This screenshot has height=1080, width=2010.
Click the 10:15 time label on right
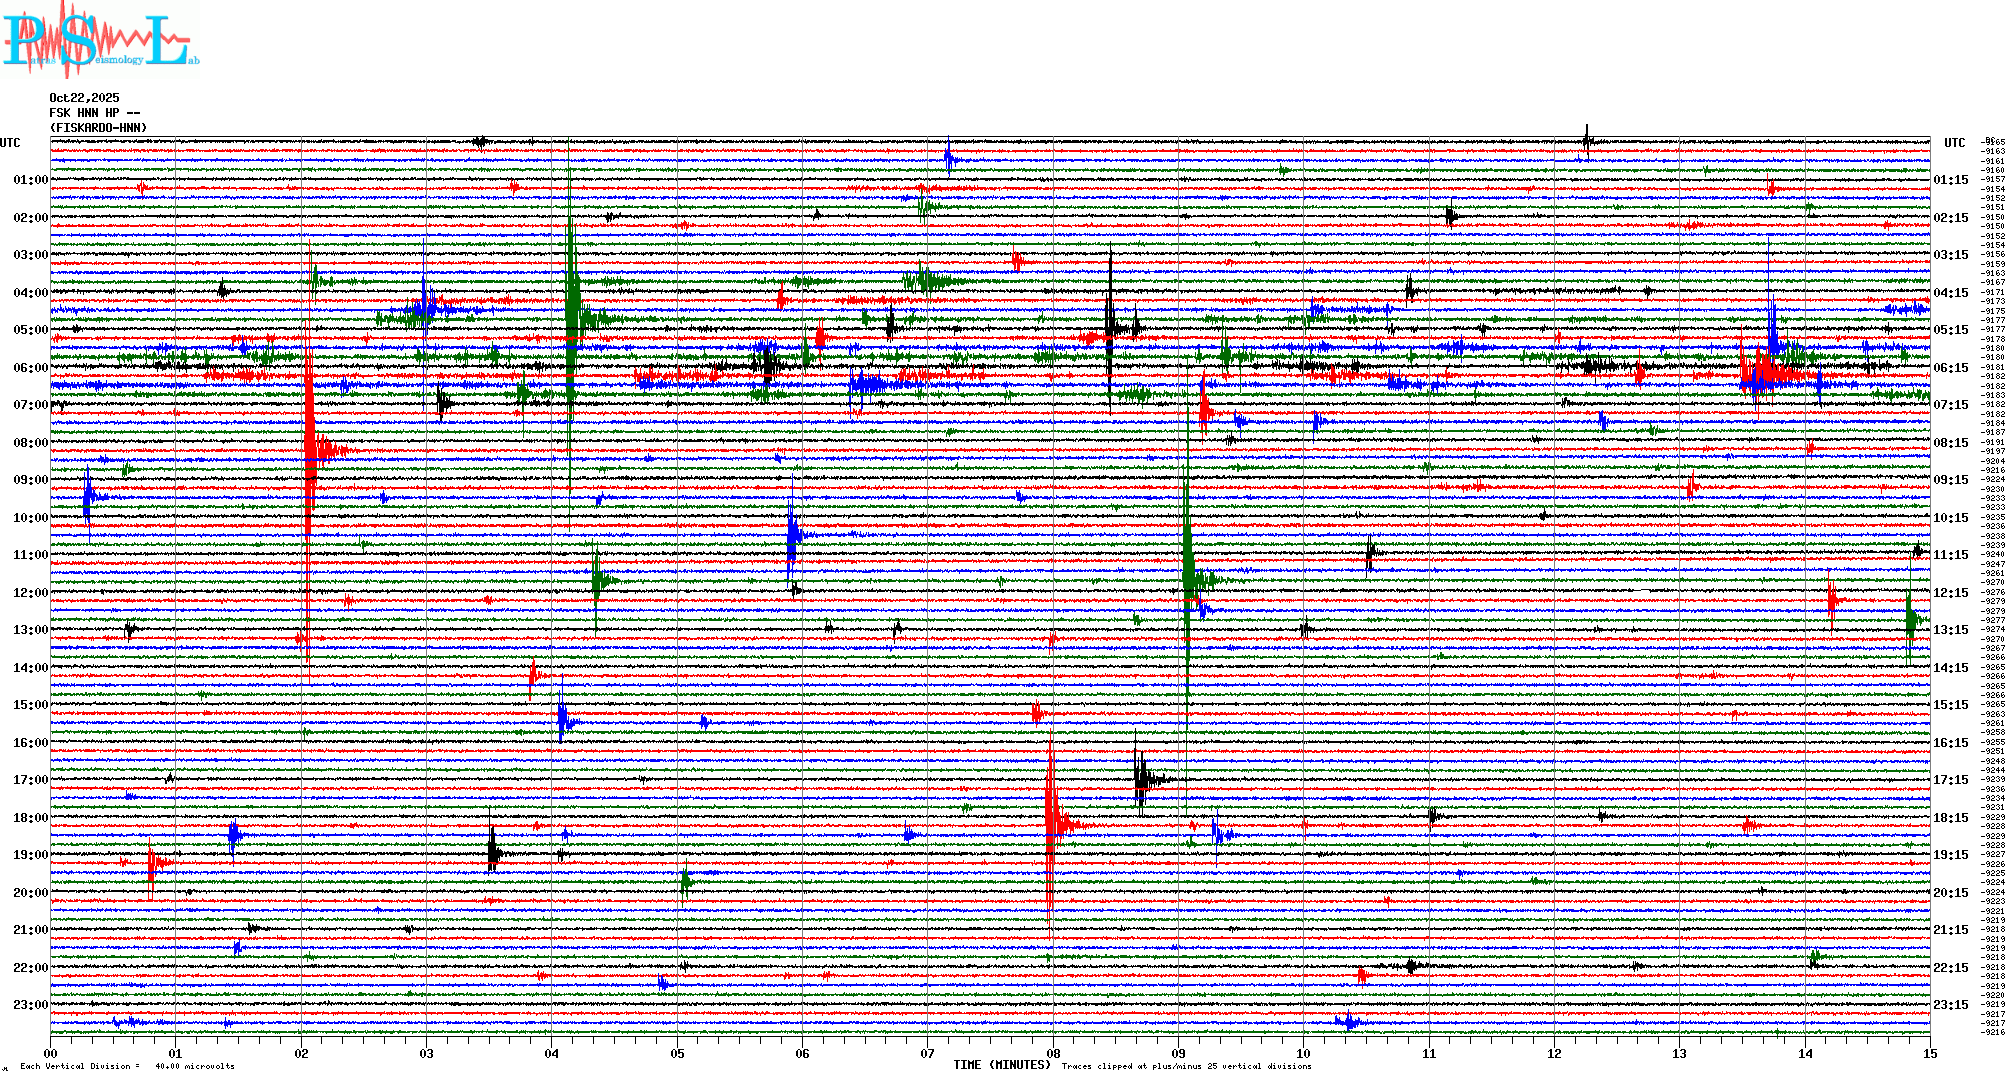click(x=1951, y=518)
